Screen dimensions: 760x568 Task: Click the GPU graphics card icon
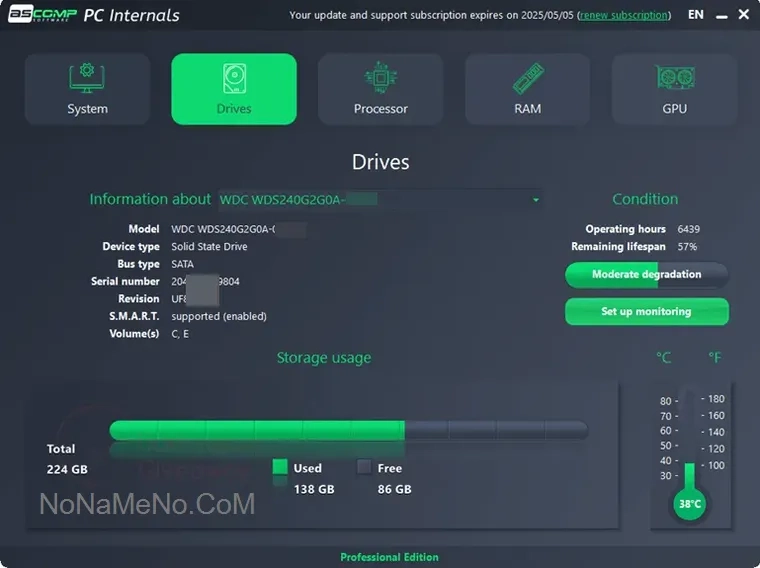(x=674, y=78)
